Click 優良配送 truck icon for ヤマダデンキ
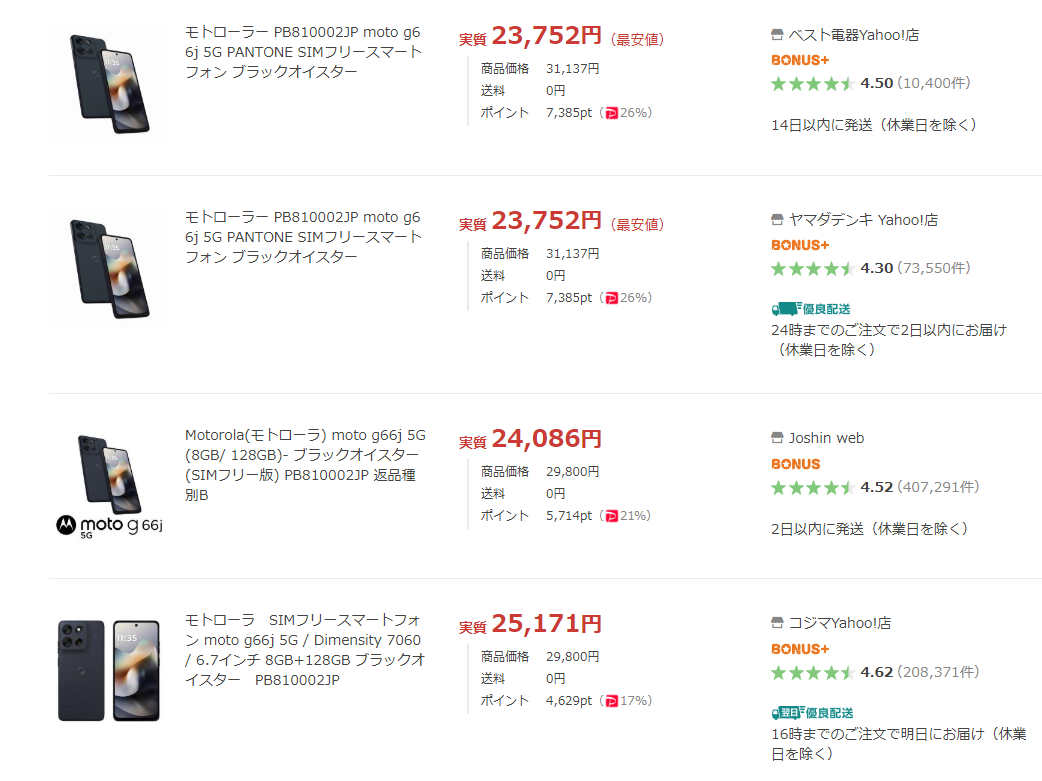This screenshot has width=1042, height=781. (x=786, y=309)
